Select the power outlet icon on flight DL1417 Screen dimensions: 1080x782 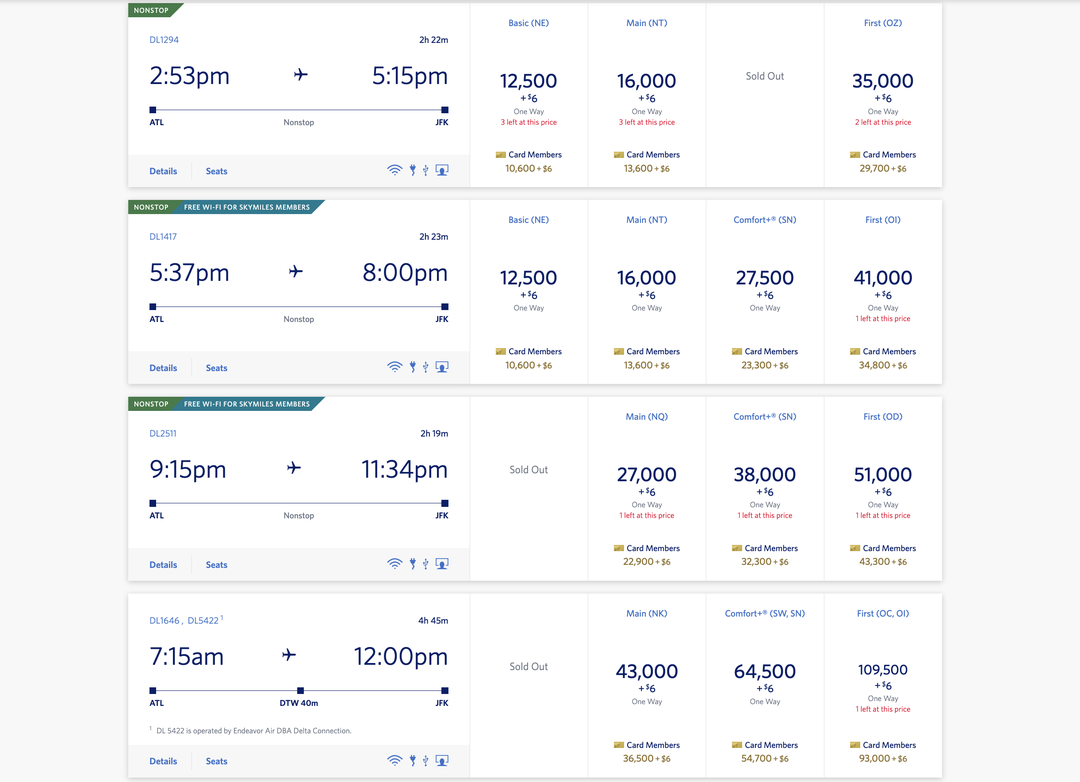point(411,367)
